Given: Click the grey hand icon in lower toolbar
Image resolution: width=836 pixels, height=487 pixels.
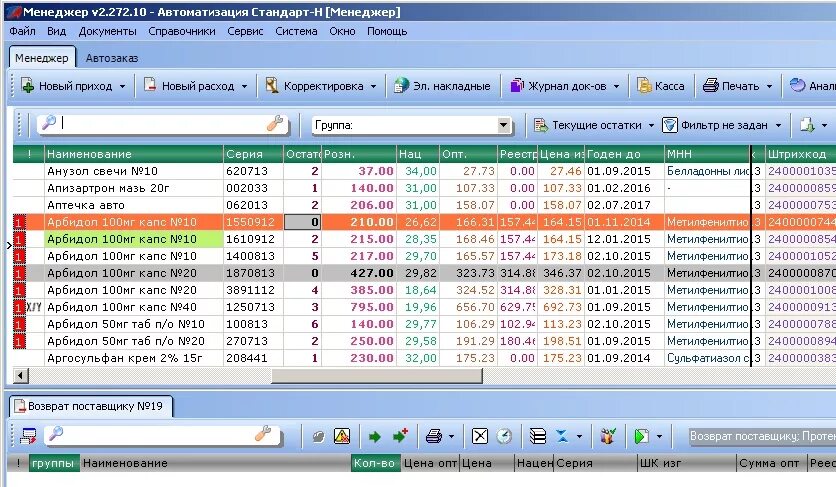Looking at the screenshot, I should tap(318, 437).
